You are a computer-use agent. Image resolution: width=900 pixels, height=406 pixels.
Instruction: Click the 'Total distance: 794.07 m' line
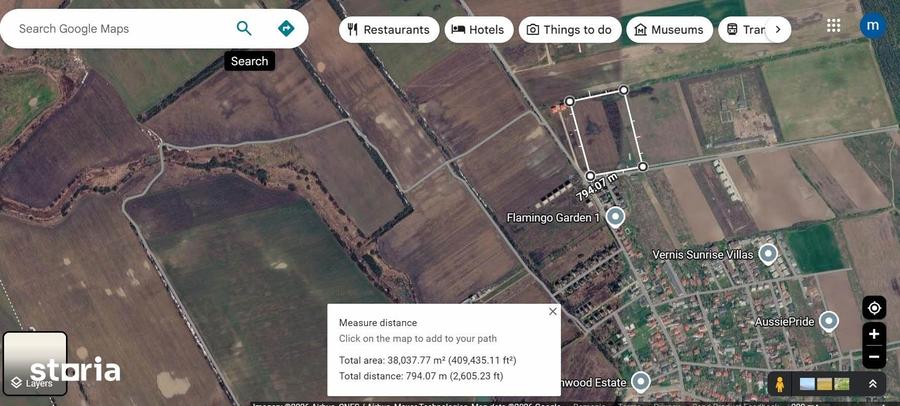coord(421,376)
